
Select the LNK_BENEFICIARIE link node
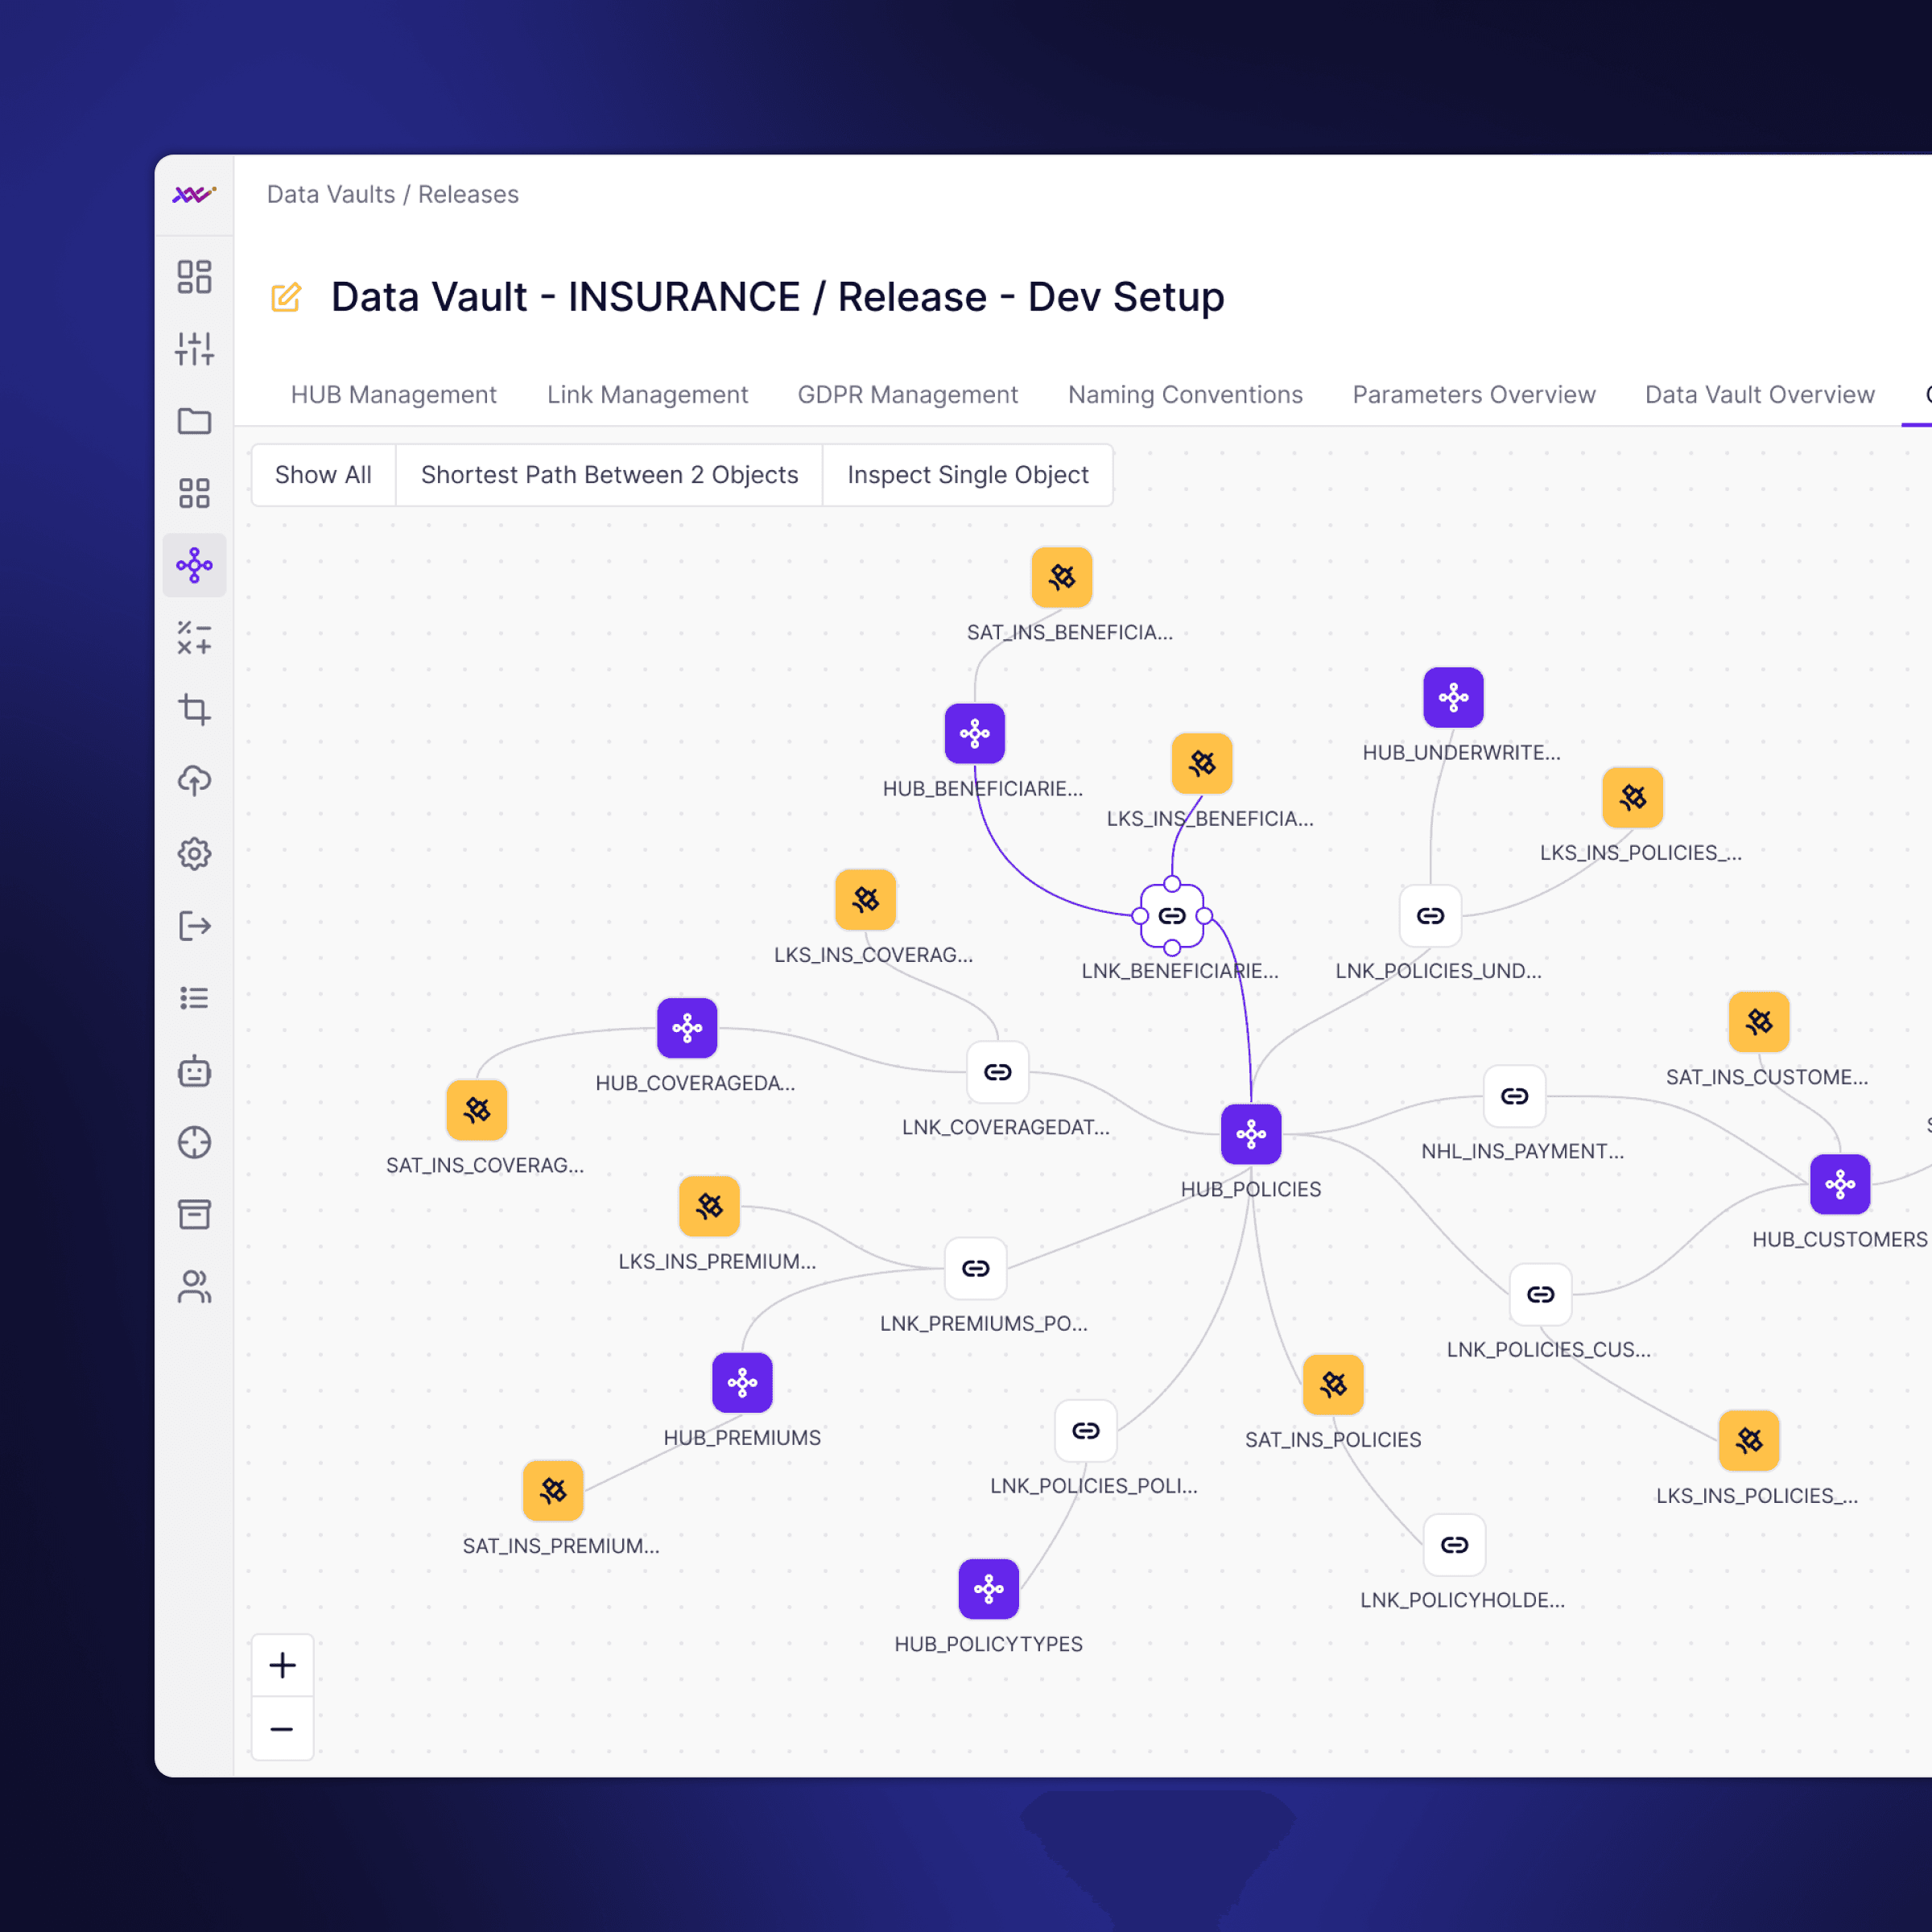pos(1172,916)
